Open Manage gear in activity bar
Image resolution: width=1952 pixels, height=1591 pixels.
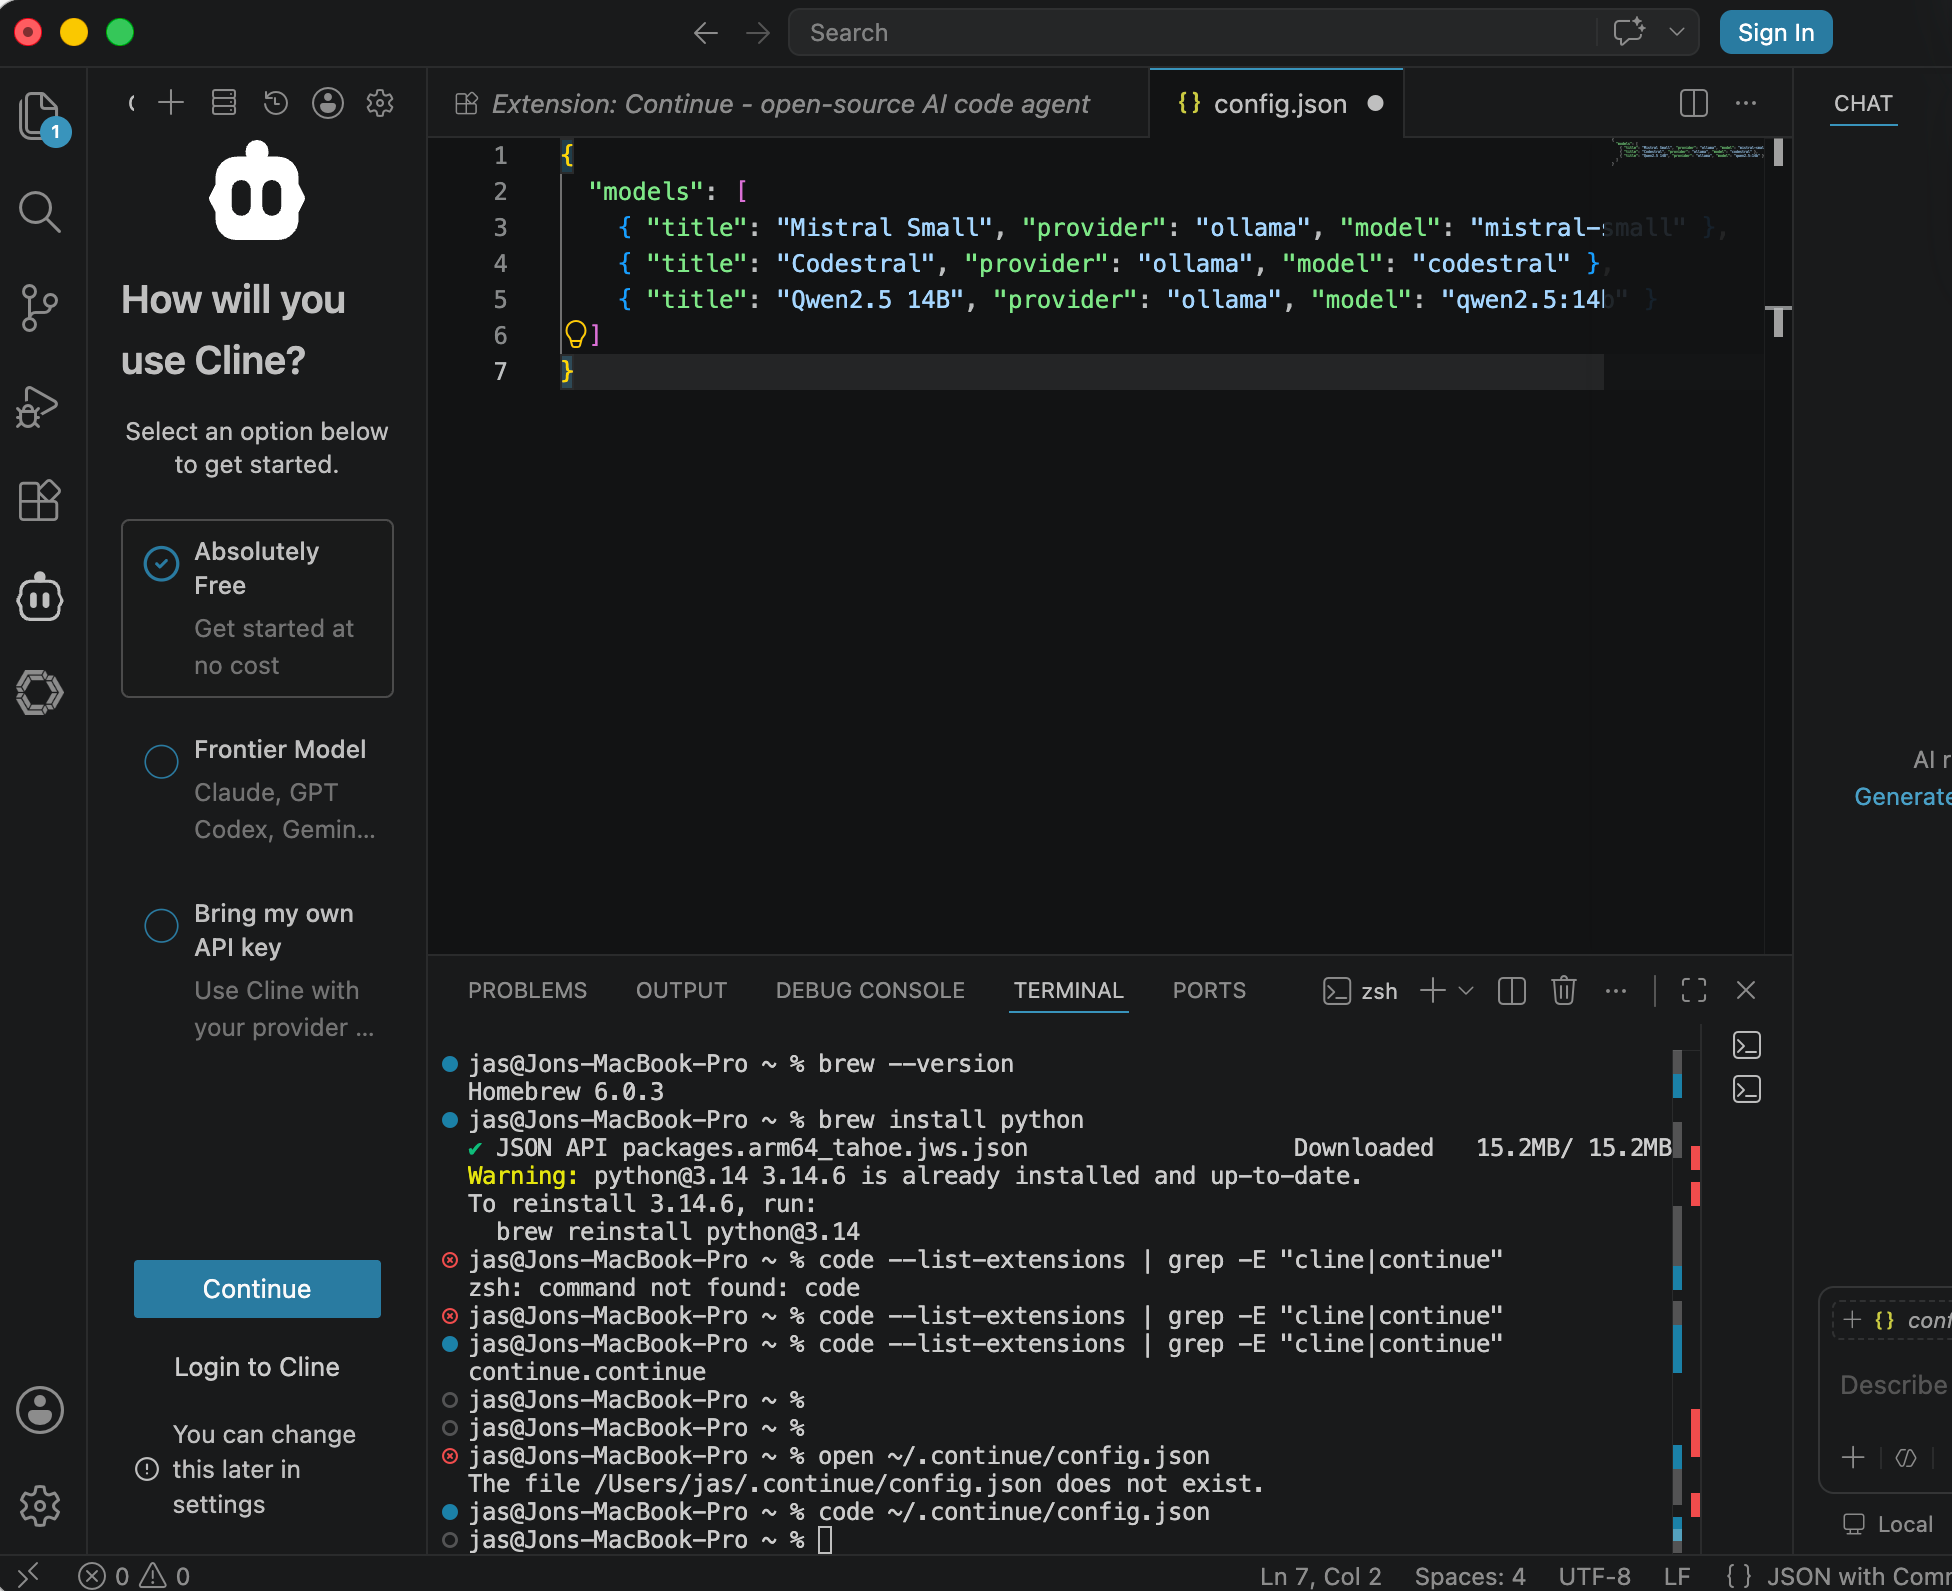pos(40,1506)
